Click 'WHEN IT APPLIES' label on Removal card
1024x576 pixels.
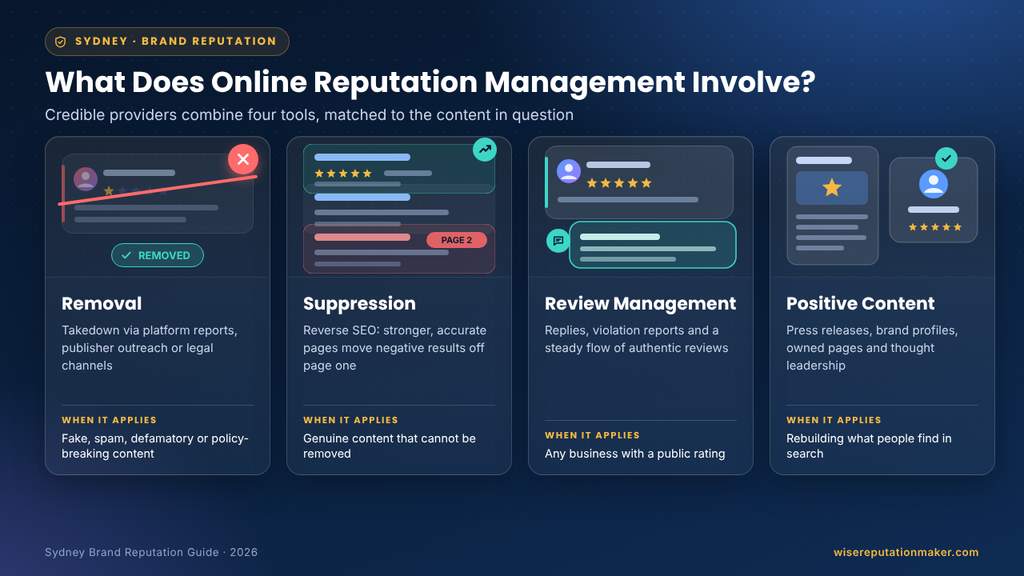tap(109, 420)
